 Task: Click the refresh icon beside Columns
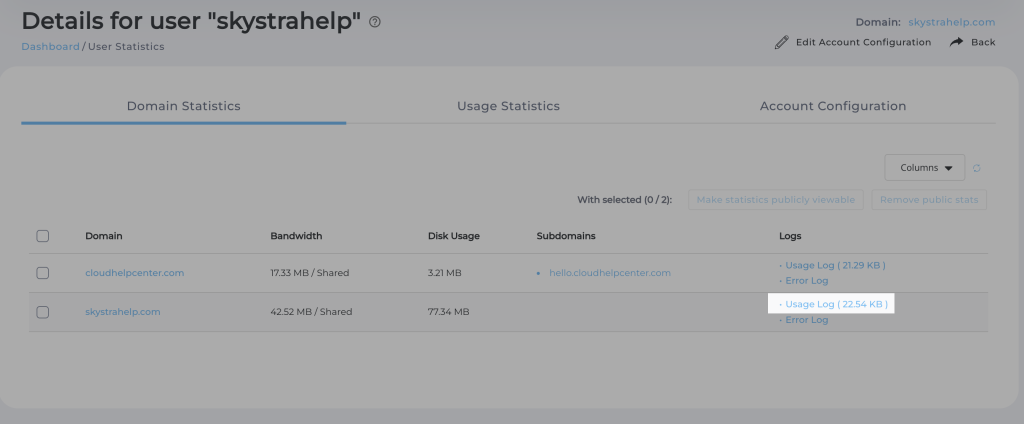(977, 168)
